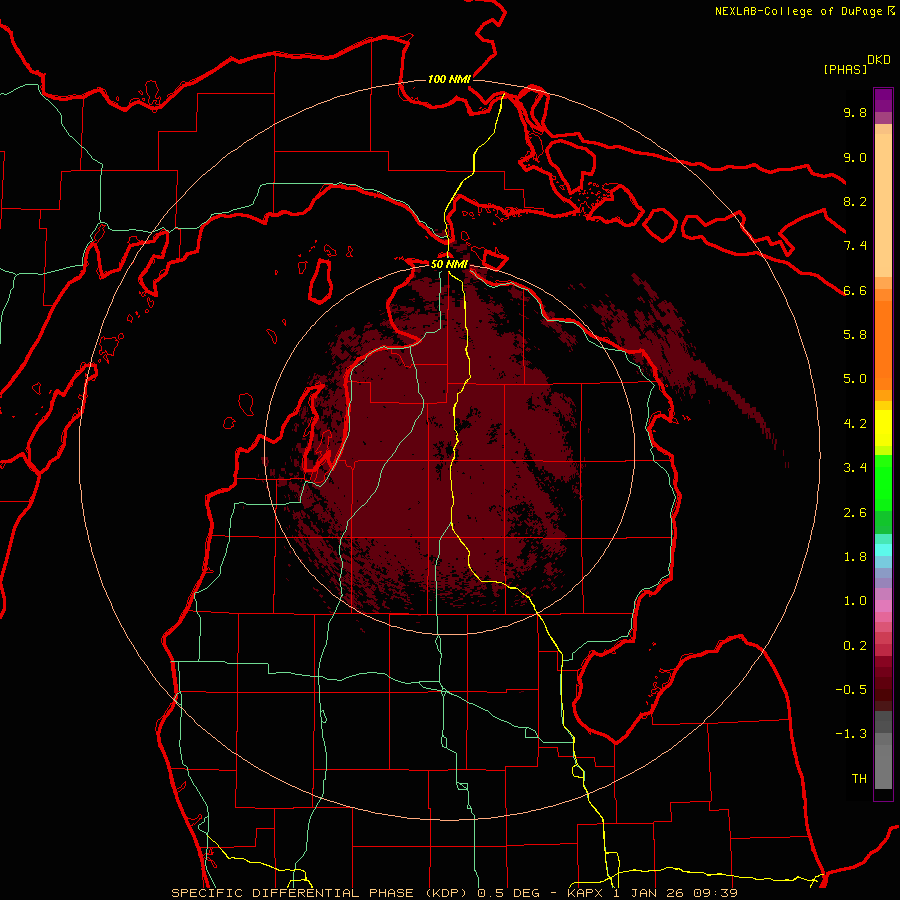Select the -0.5 scale label

pos(851,690)
